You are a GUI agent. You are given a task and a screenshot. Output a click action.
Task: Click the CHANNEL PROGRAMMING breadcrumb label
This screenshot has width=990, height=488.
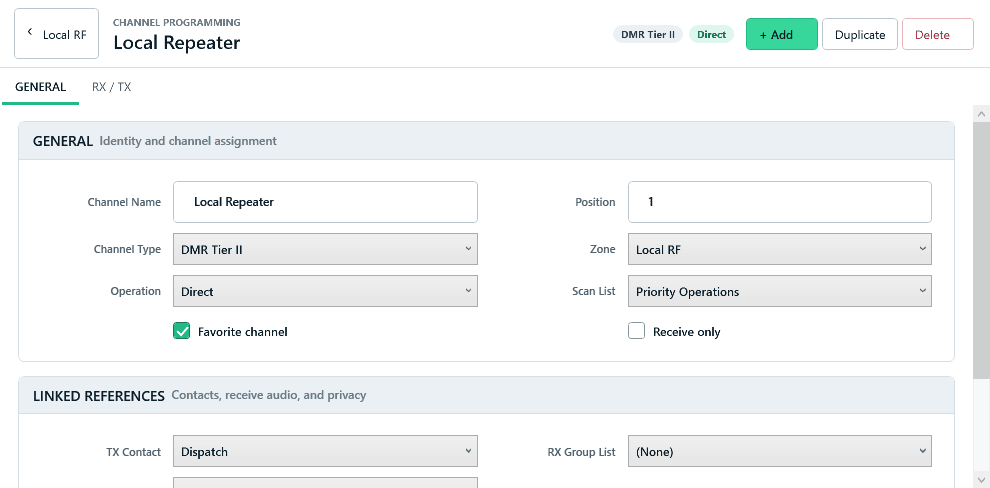tap(177, 22)
